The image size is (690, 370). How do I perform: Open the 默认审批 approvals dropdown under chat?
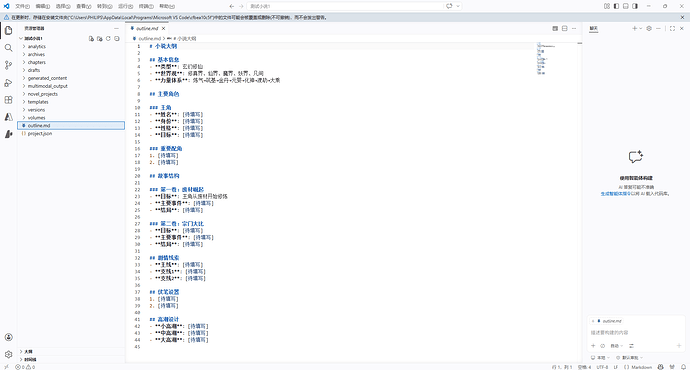coord(629,358)
